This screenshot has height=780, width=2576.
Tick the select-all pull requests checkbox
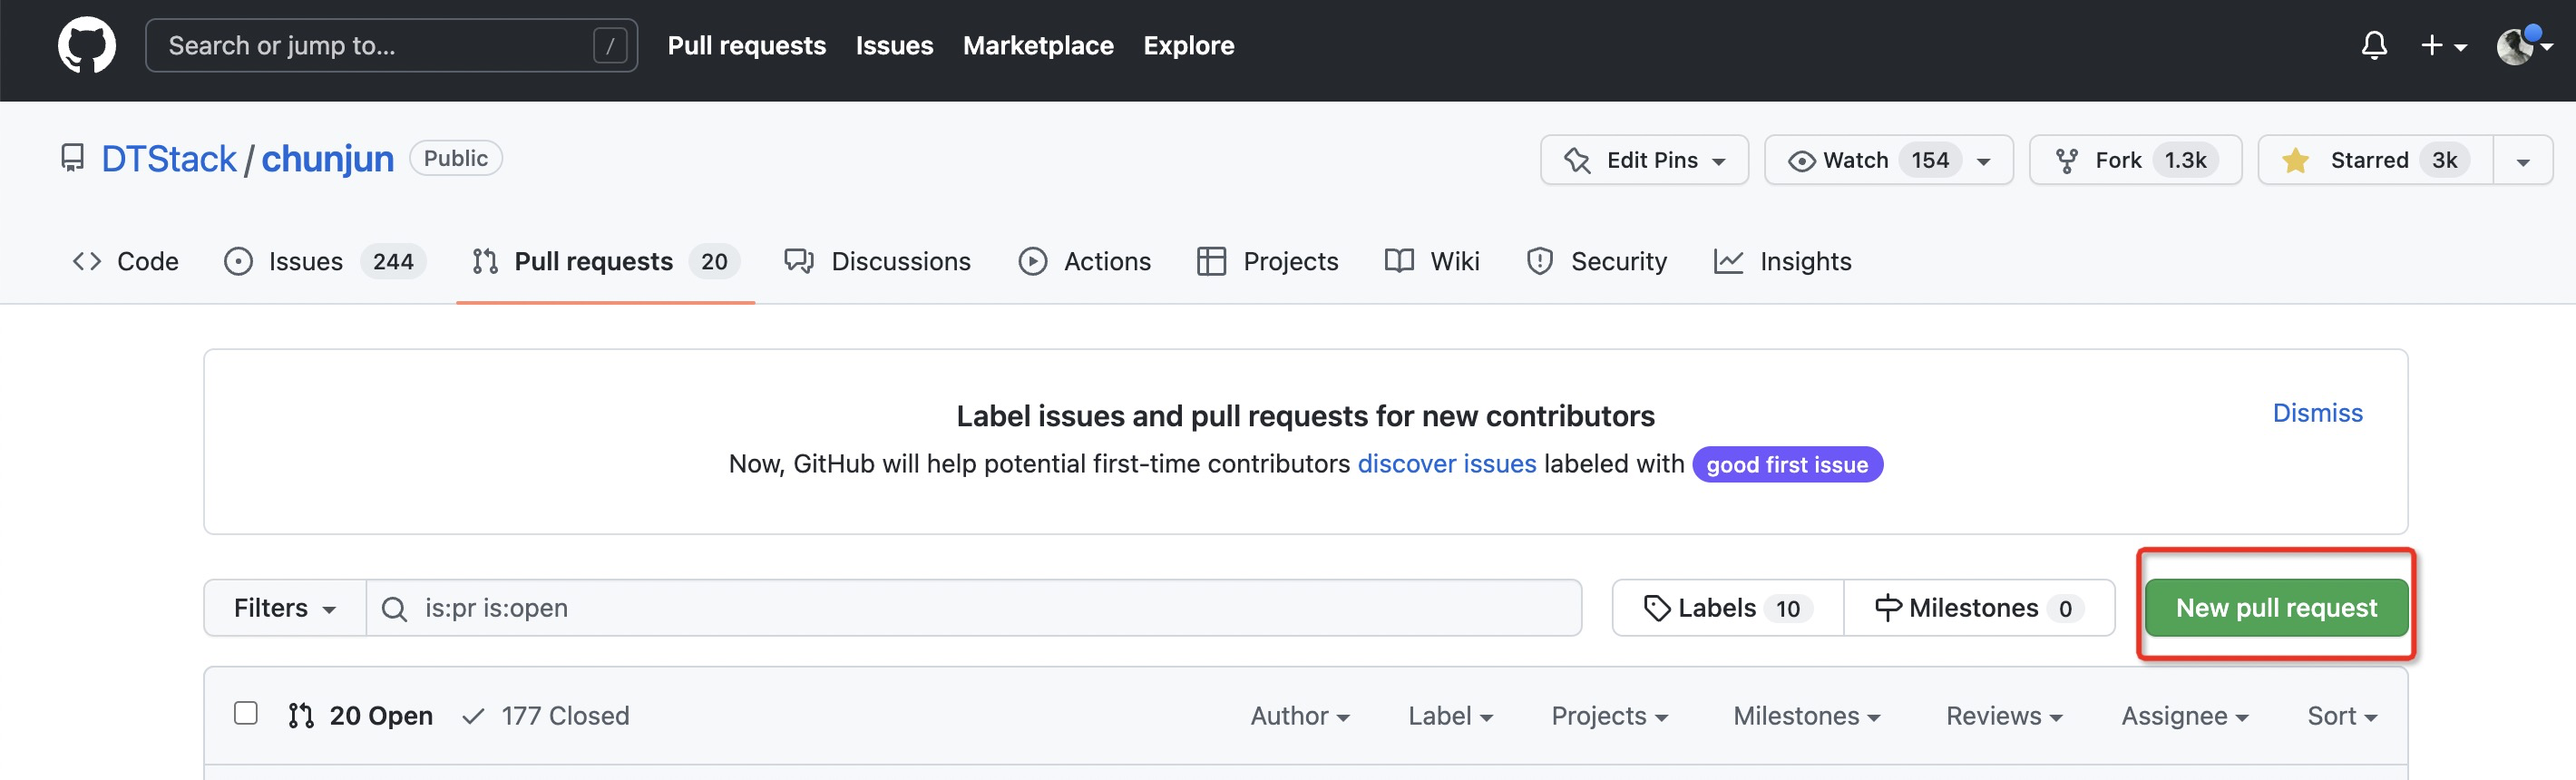tap(246, 713)
